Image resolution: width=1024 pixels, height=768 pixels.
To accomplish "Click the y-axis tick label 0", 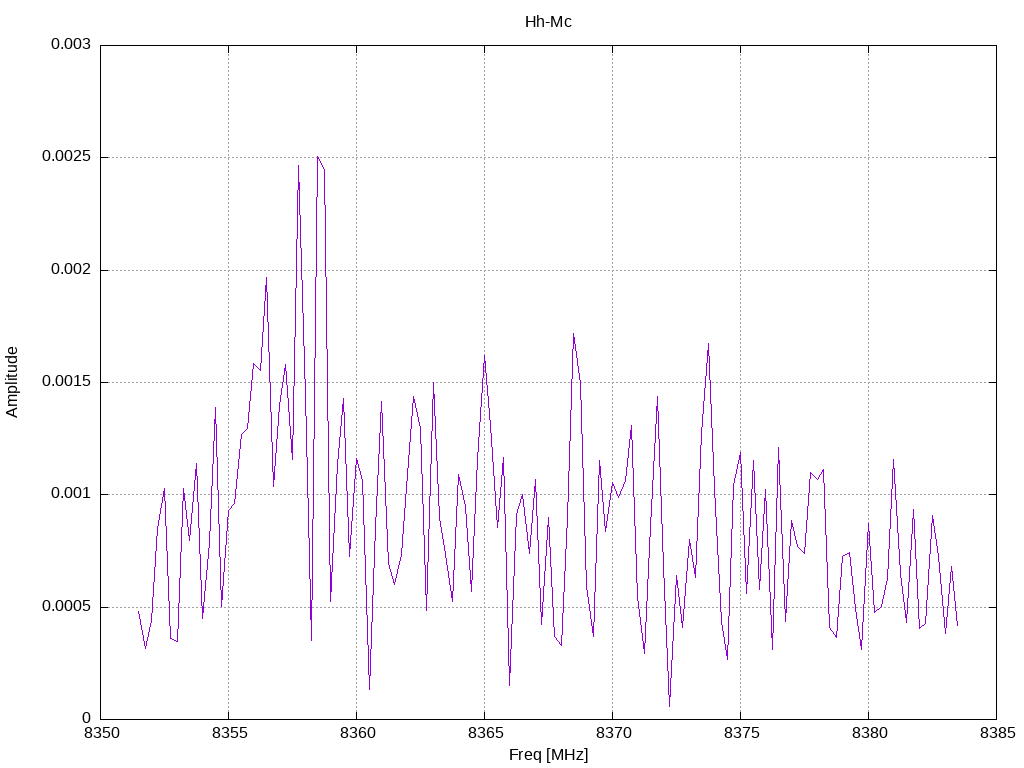I will 86,719.
